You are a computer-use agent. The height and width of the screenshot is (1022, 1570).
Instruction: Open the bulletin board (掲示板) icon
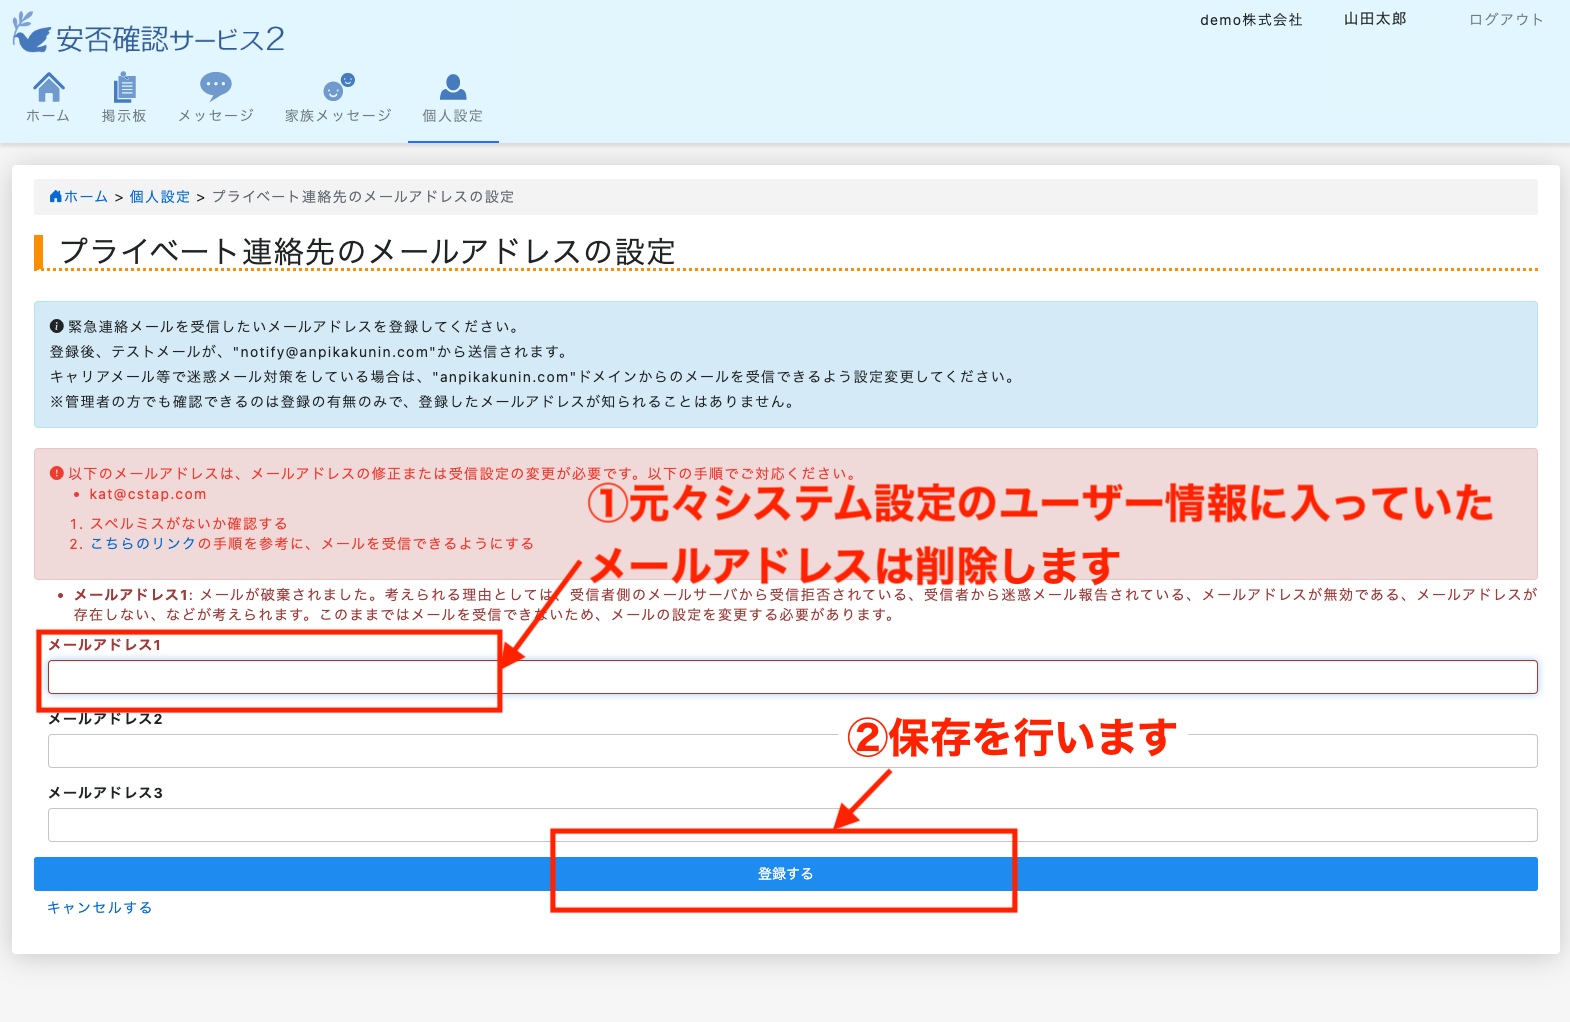124,88
